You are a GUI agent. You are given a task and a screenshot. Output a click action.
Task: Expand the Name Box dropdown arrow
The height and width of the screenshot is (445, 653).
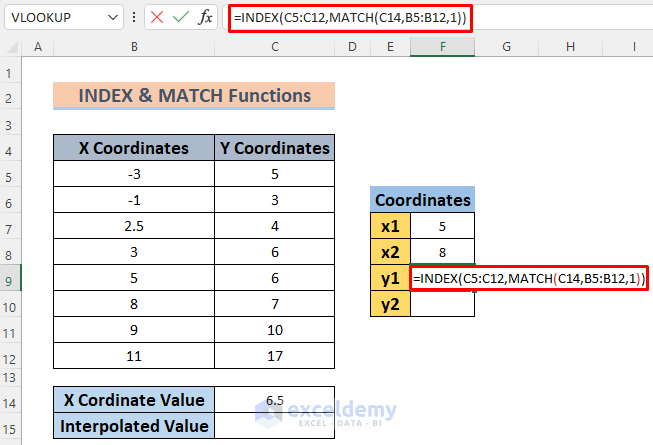[118, 17]
